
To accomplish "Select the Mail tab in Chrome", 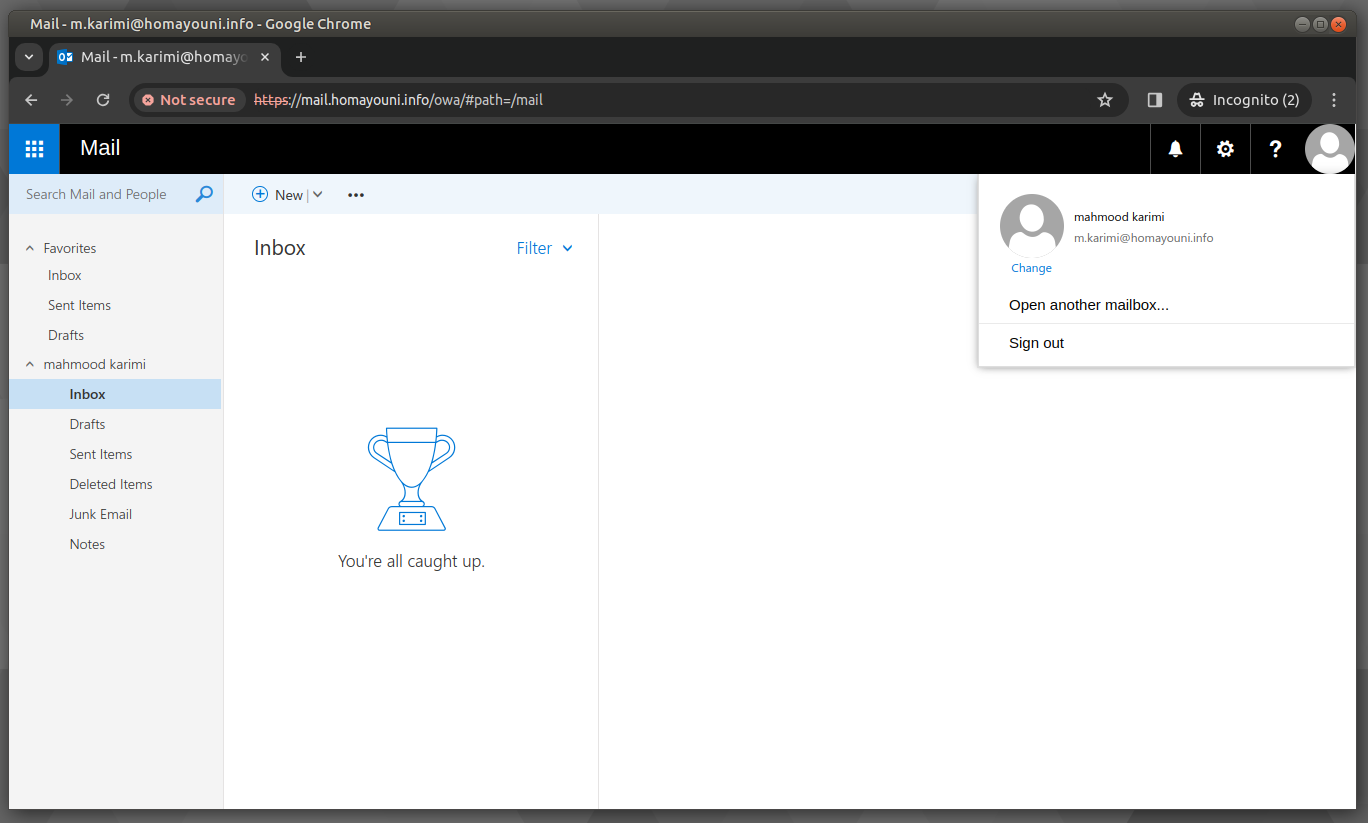I will (x=165, y=57).
